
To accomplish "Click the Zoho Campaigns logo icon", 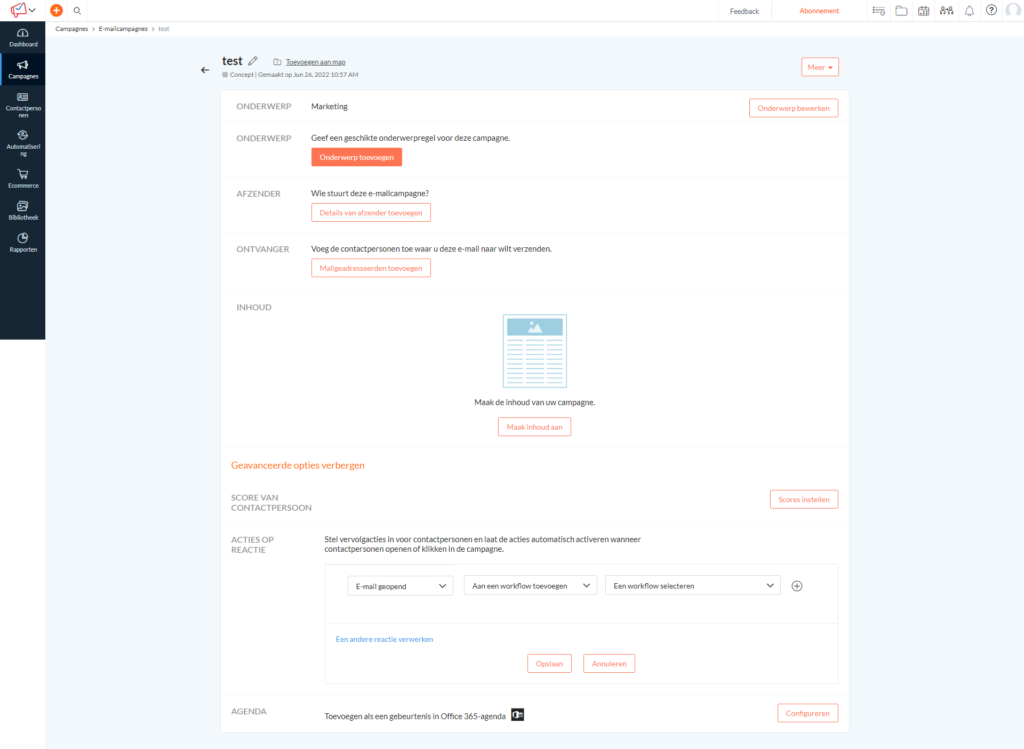I will point(18,10).
